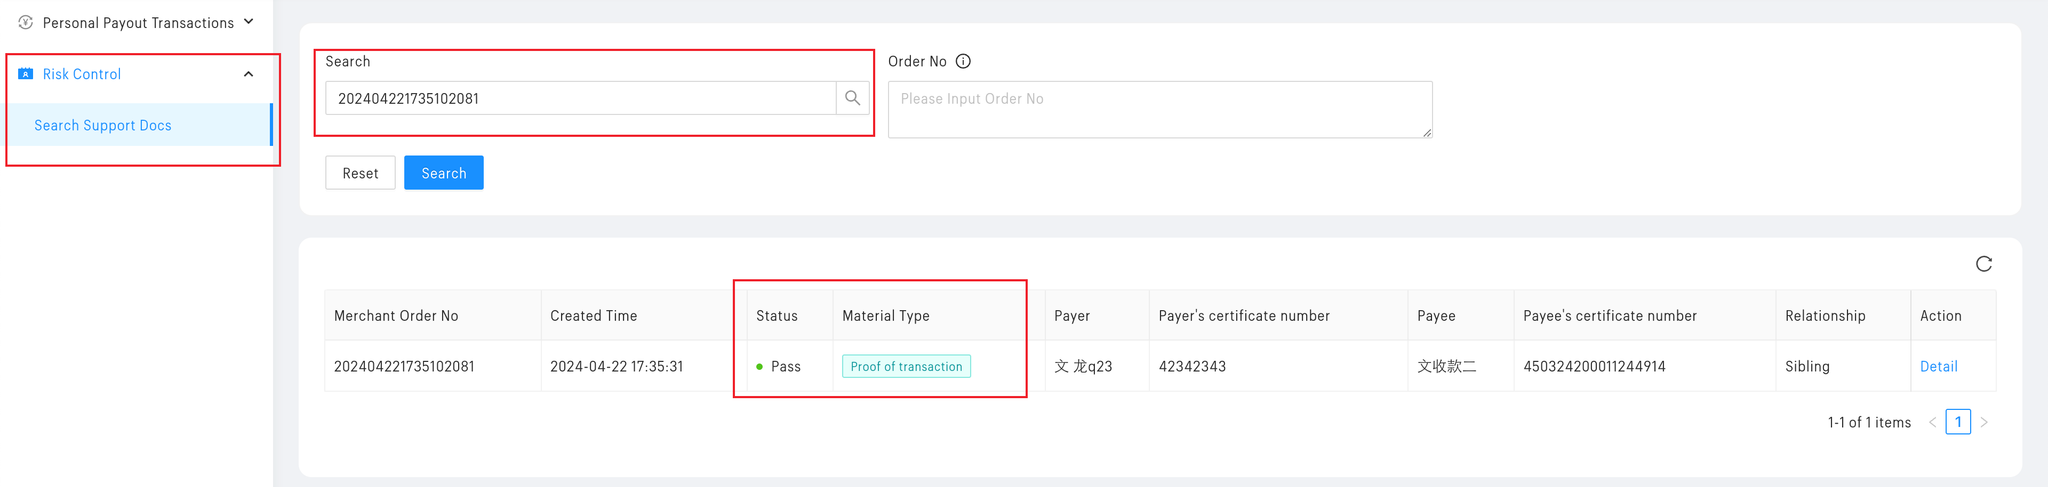
Task: Click the Personal Payout Transactions icon
Action: [26, 22]
